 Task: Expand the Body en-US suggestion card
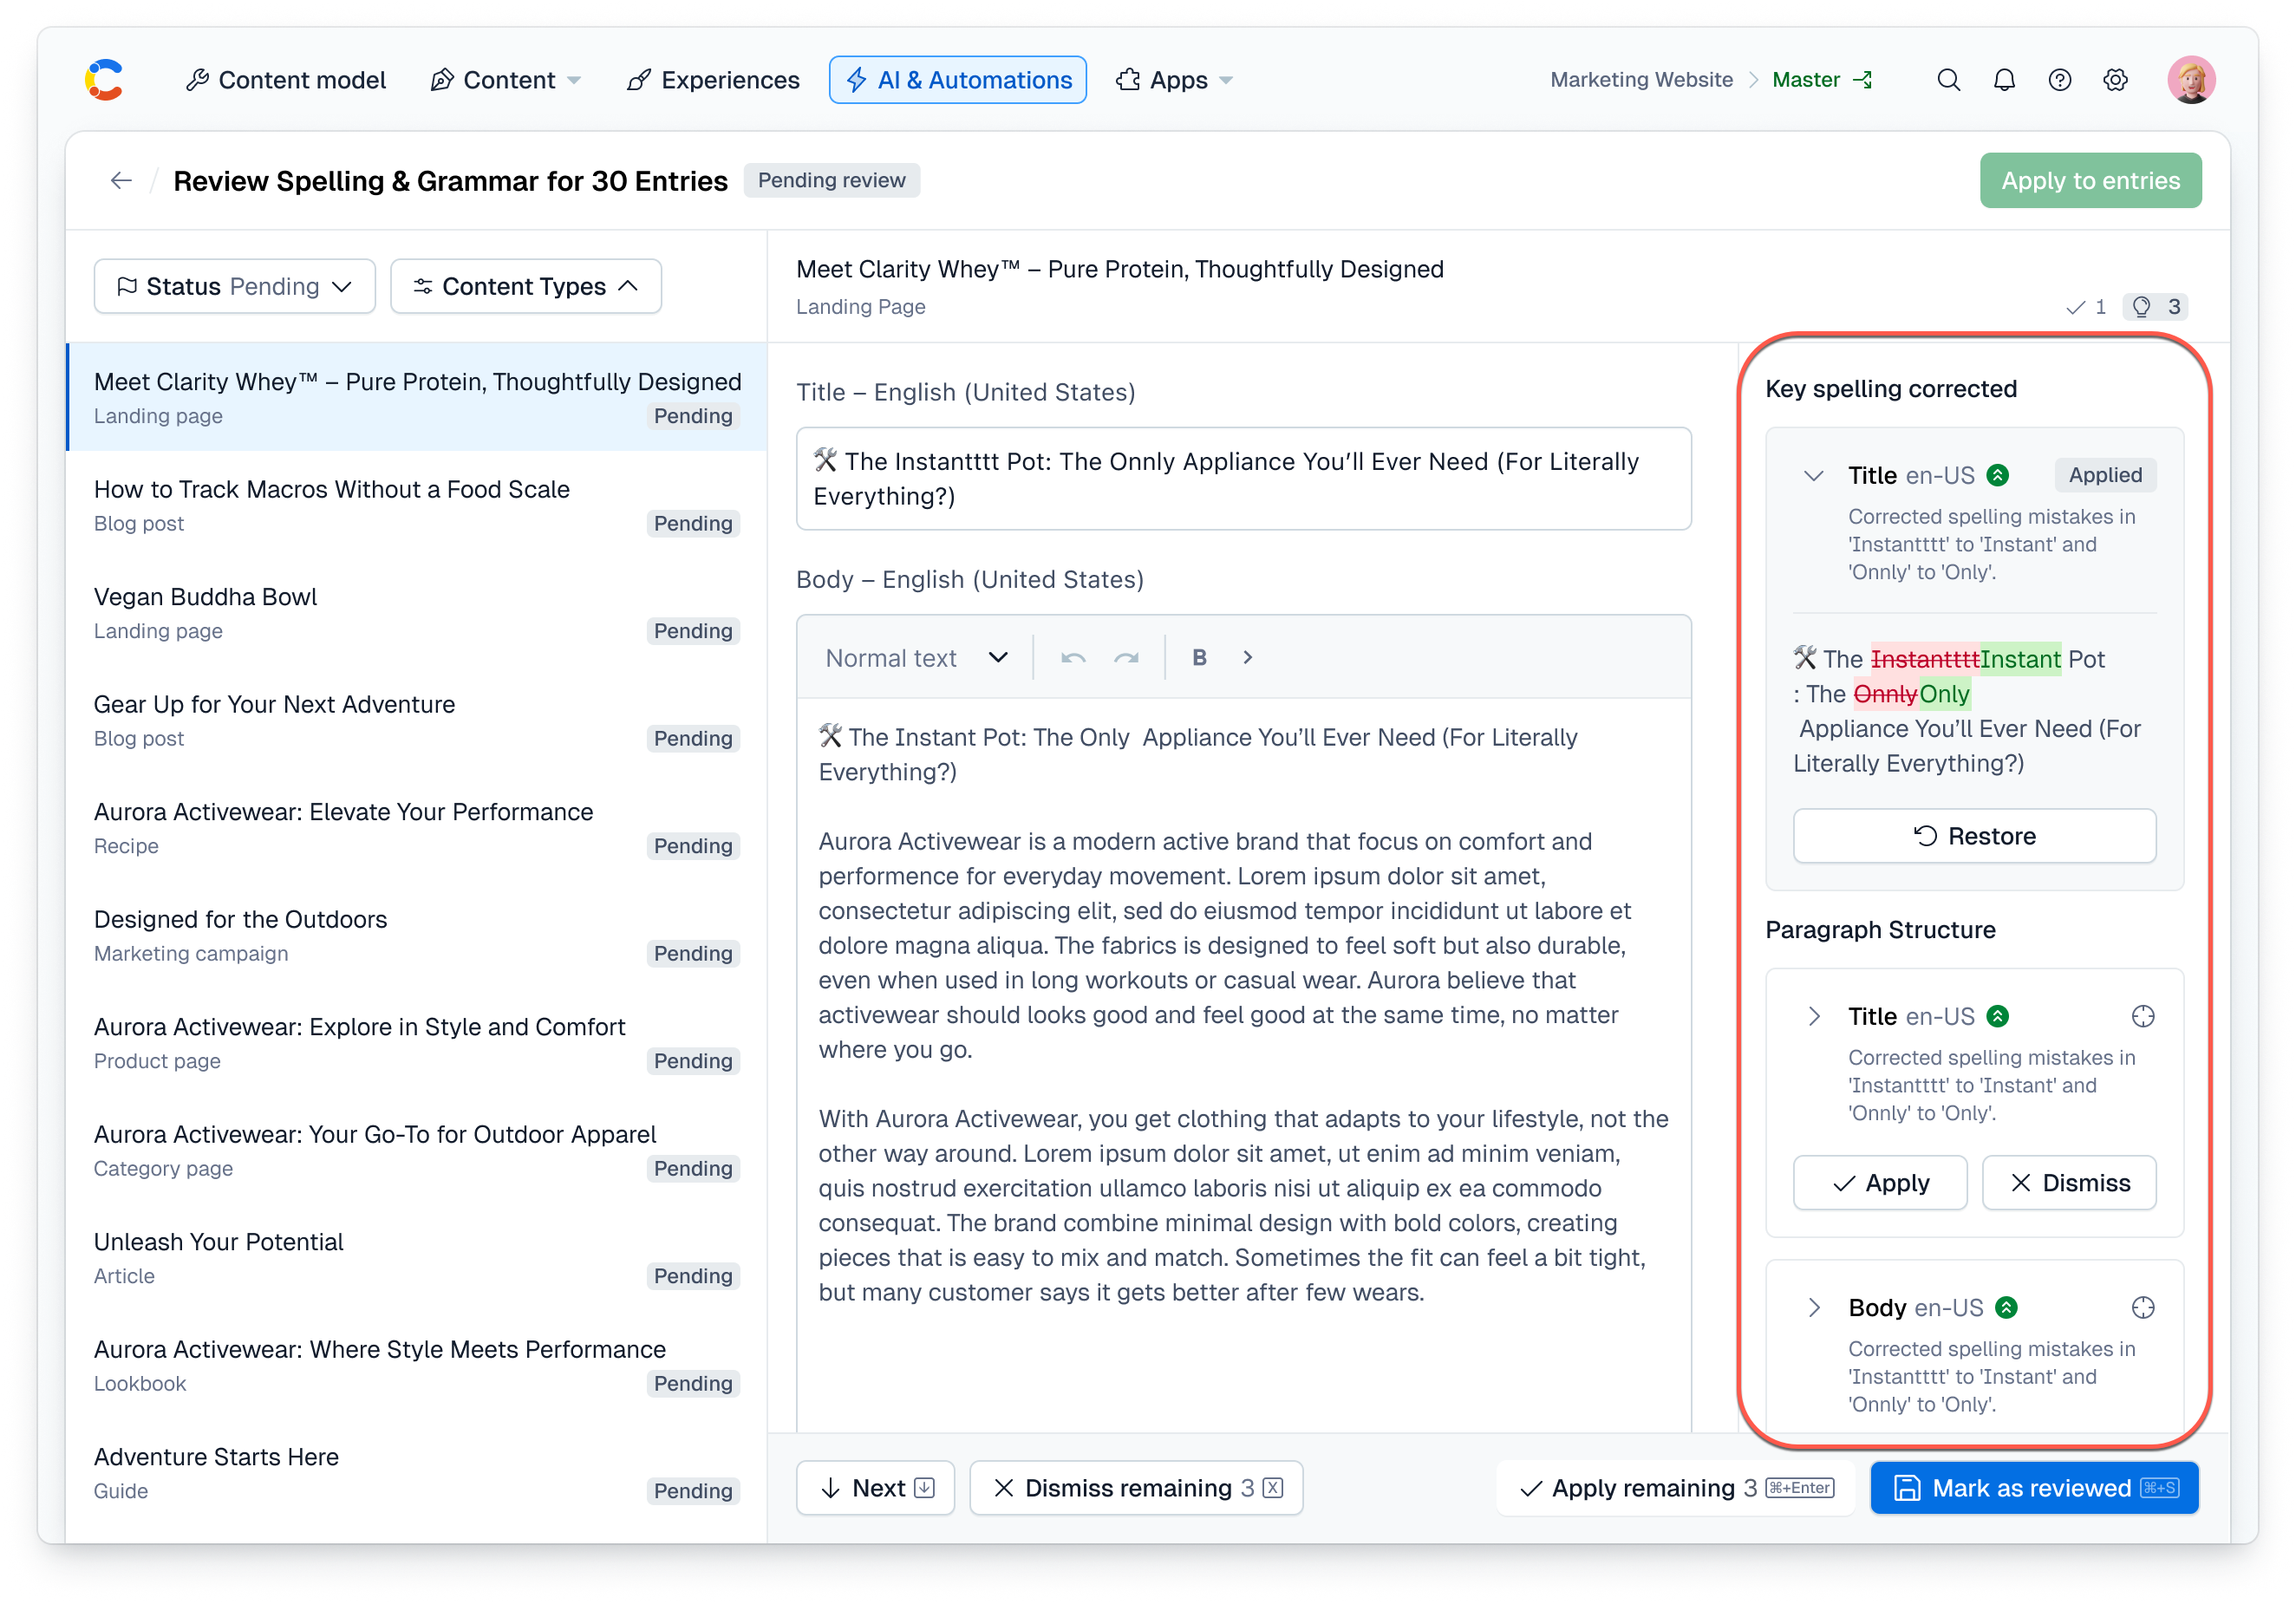1814,1308
